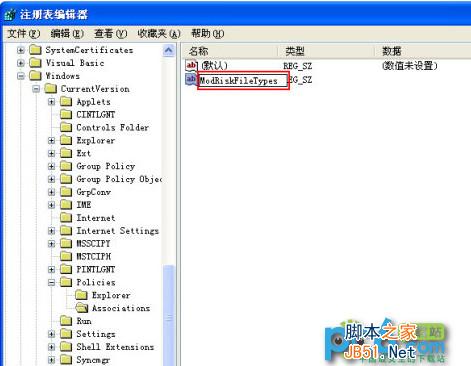This screenshot has height=366, width=471.
Task: Sort values by the 名称 column header
Action: tap(230, 51)
